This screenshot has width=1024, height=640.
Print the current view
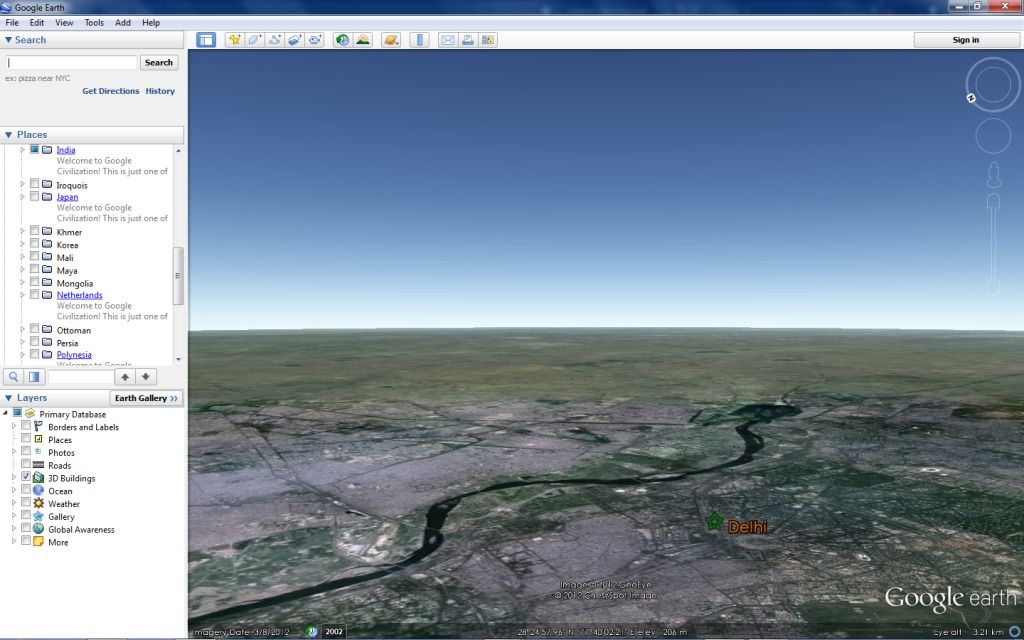468,40
